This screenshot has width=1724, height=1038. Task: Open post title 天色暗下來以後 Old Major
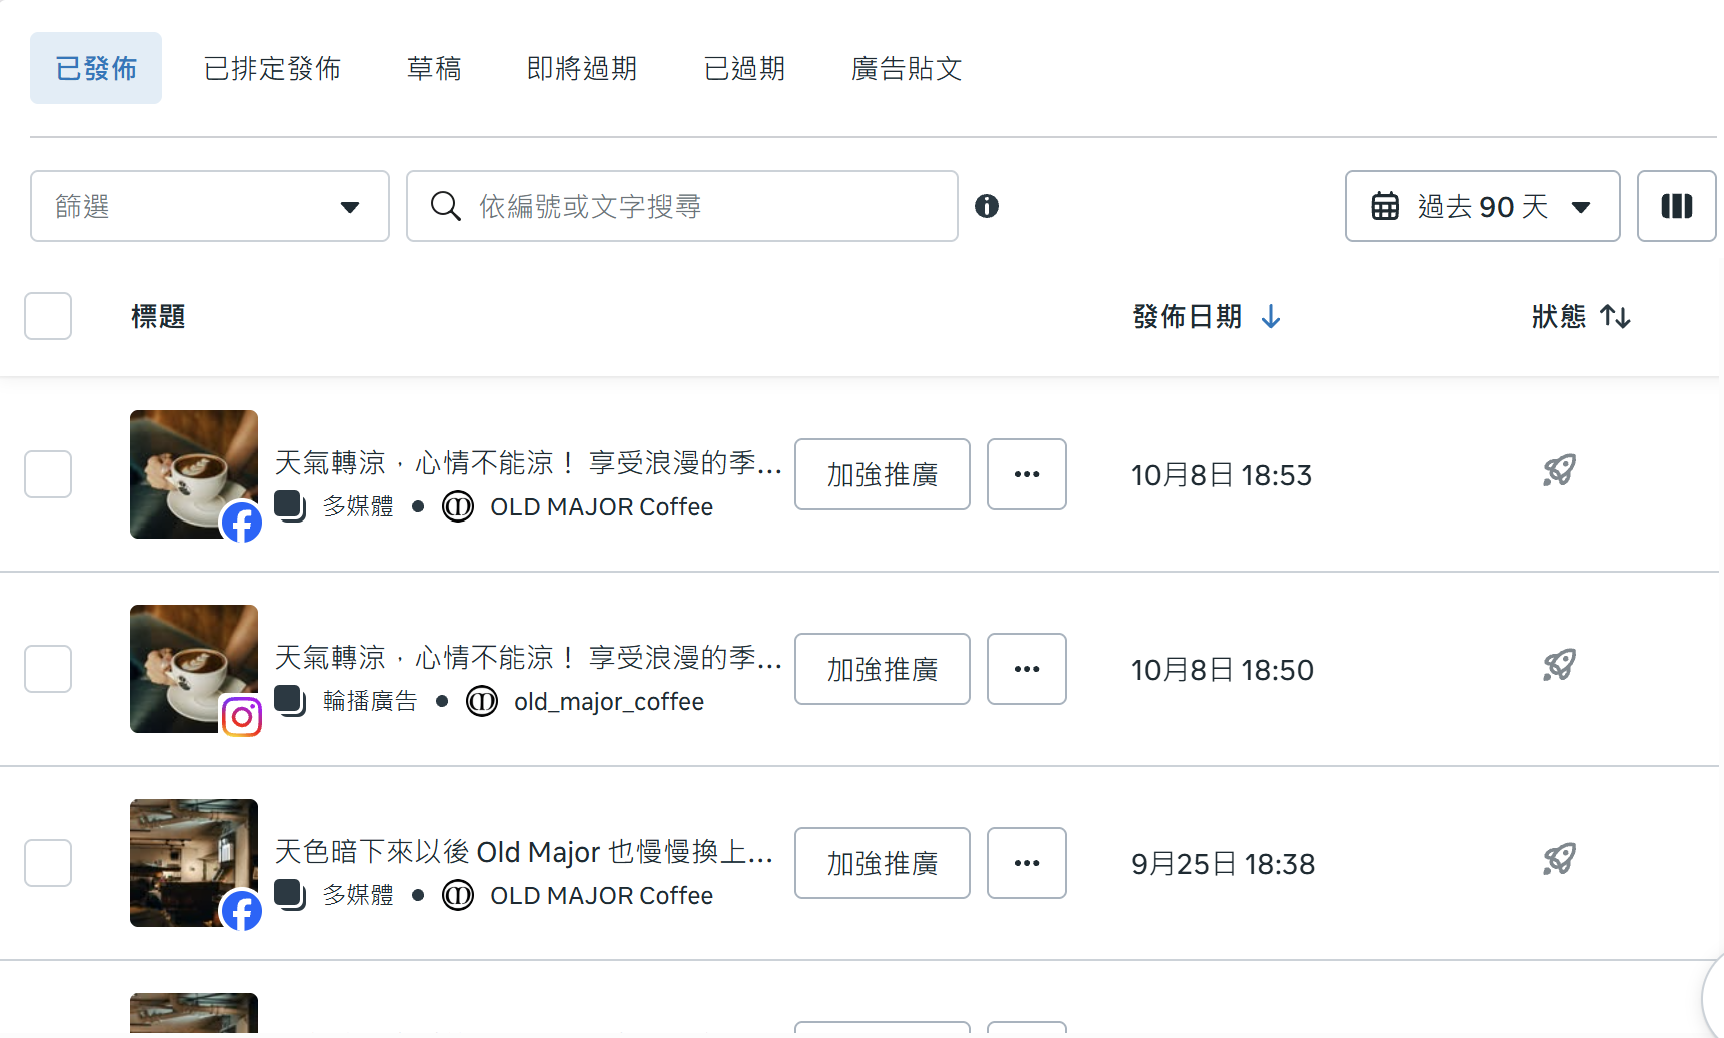(523, 851)
